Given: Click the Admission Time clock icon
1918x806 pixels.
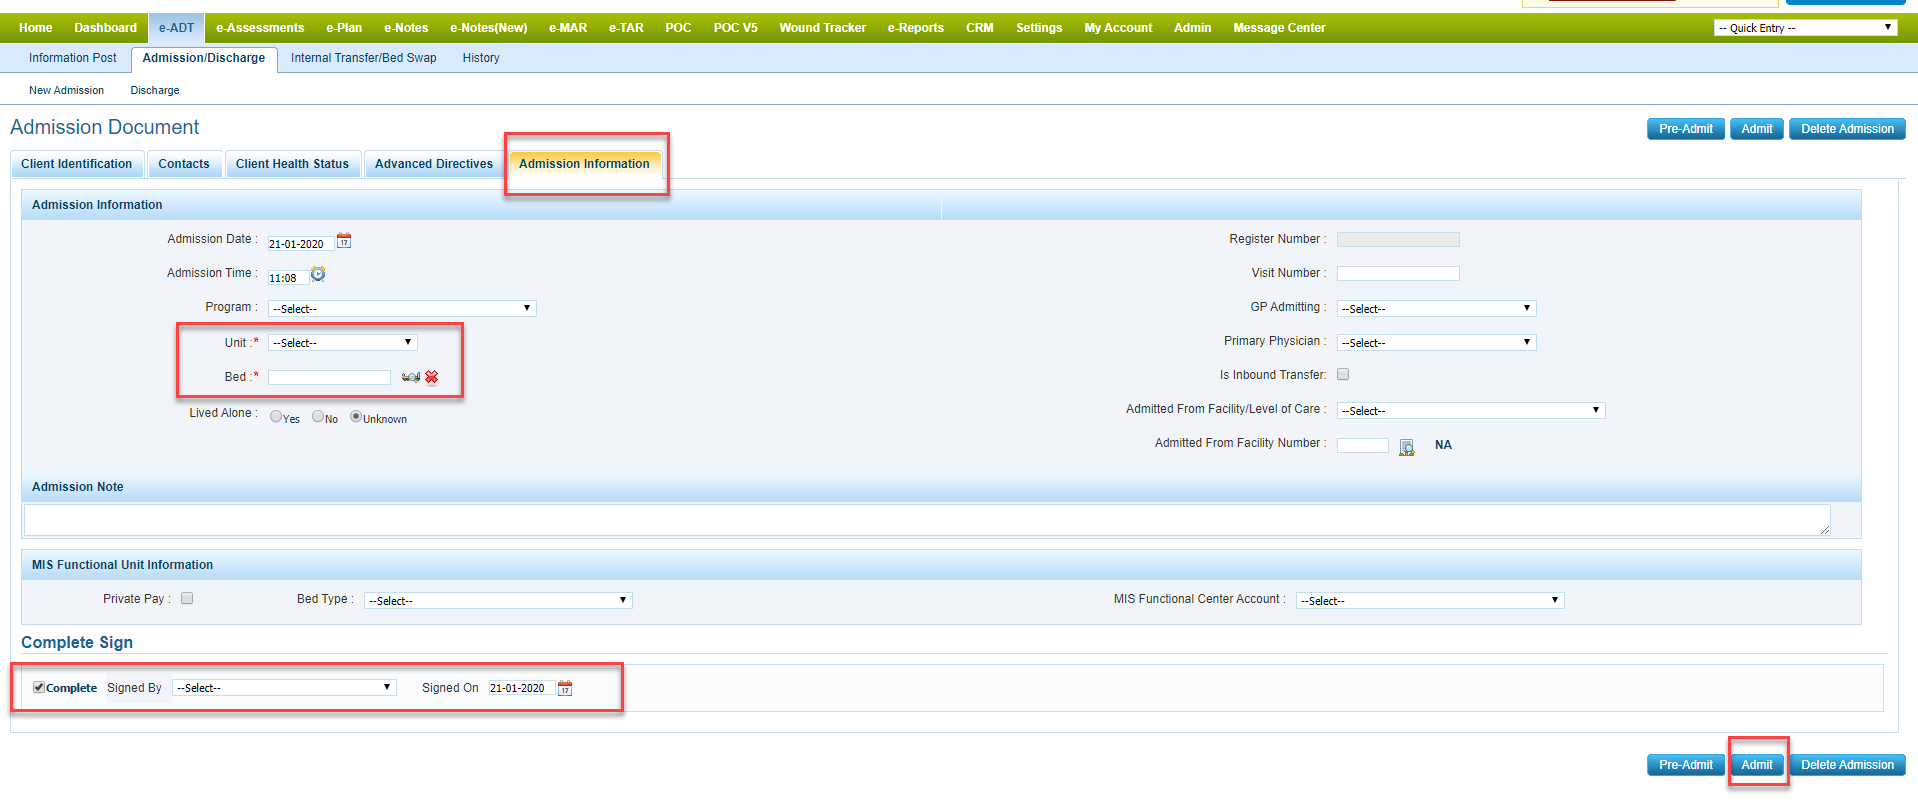Looking at the screenshot, I should 318,274.
